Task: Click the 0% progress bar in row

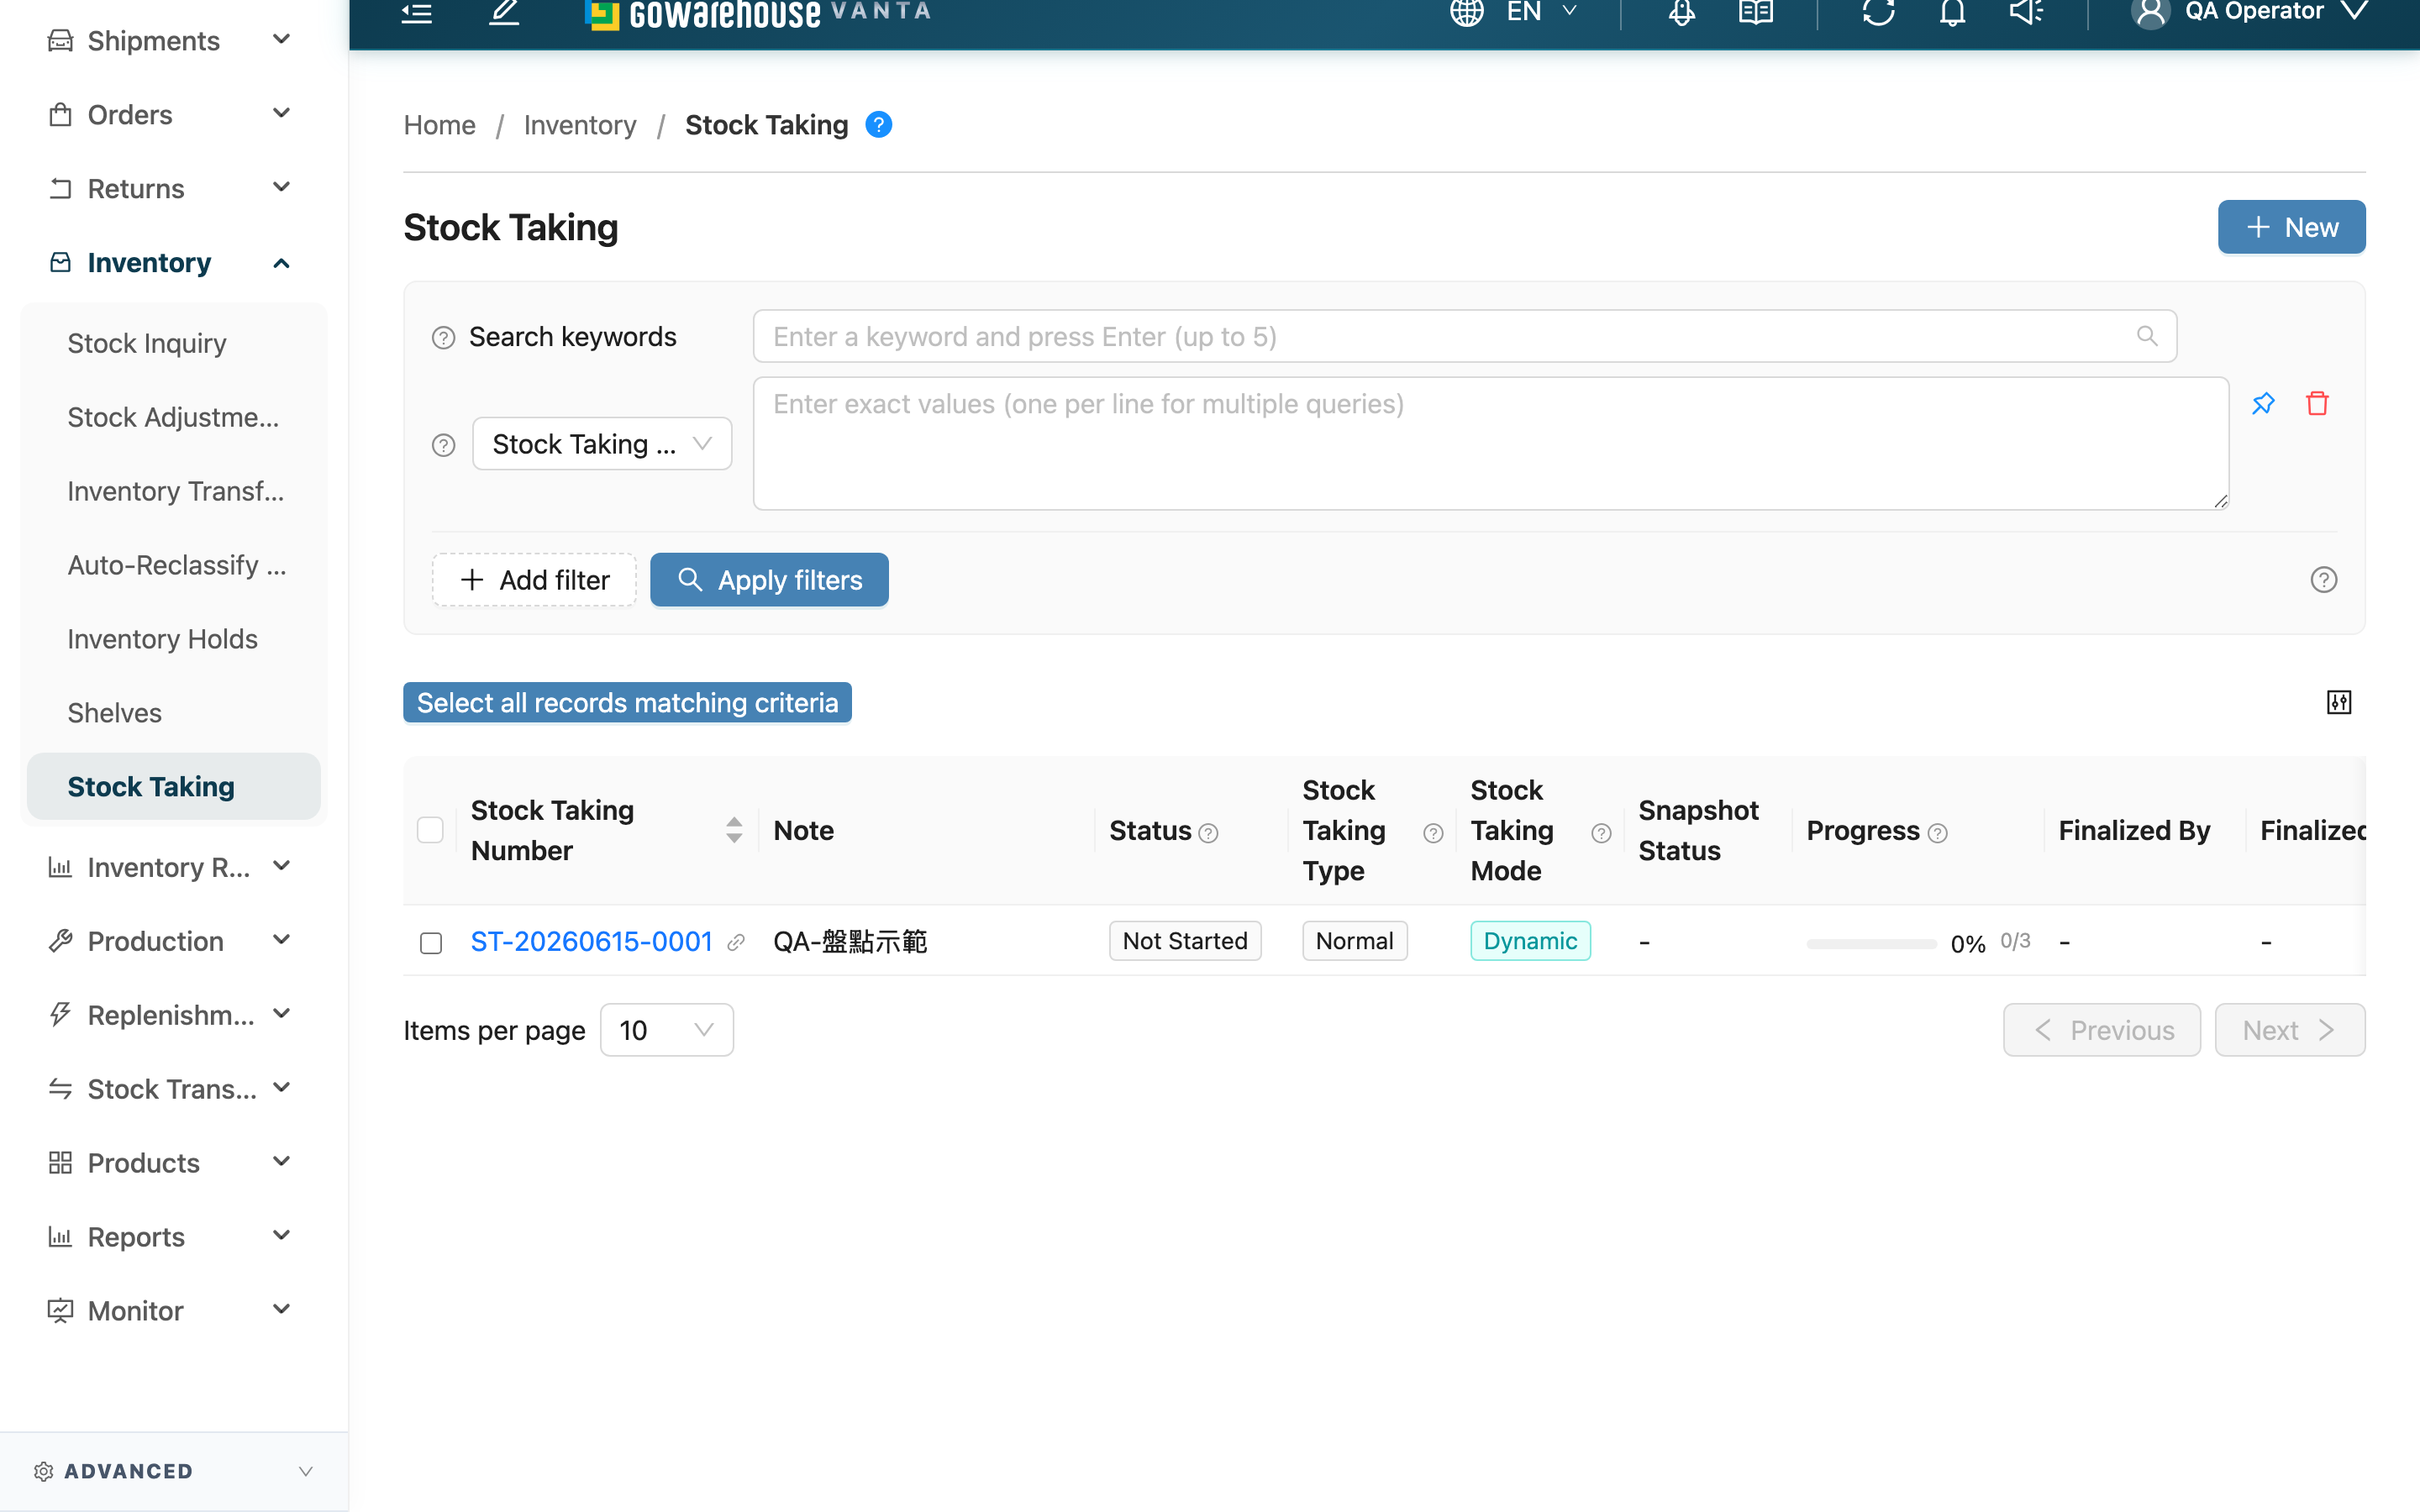Action: (x=1871, y=944)
